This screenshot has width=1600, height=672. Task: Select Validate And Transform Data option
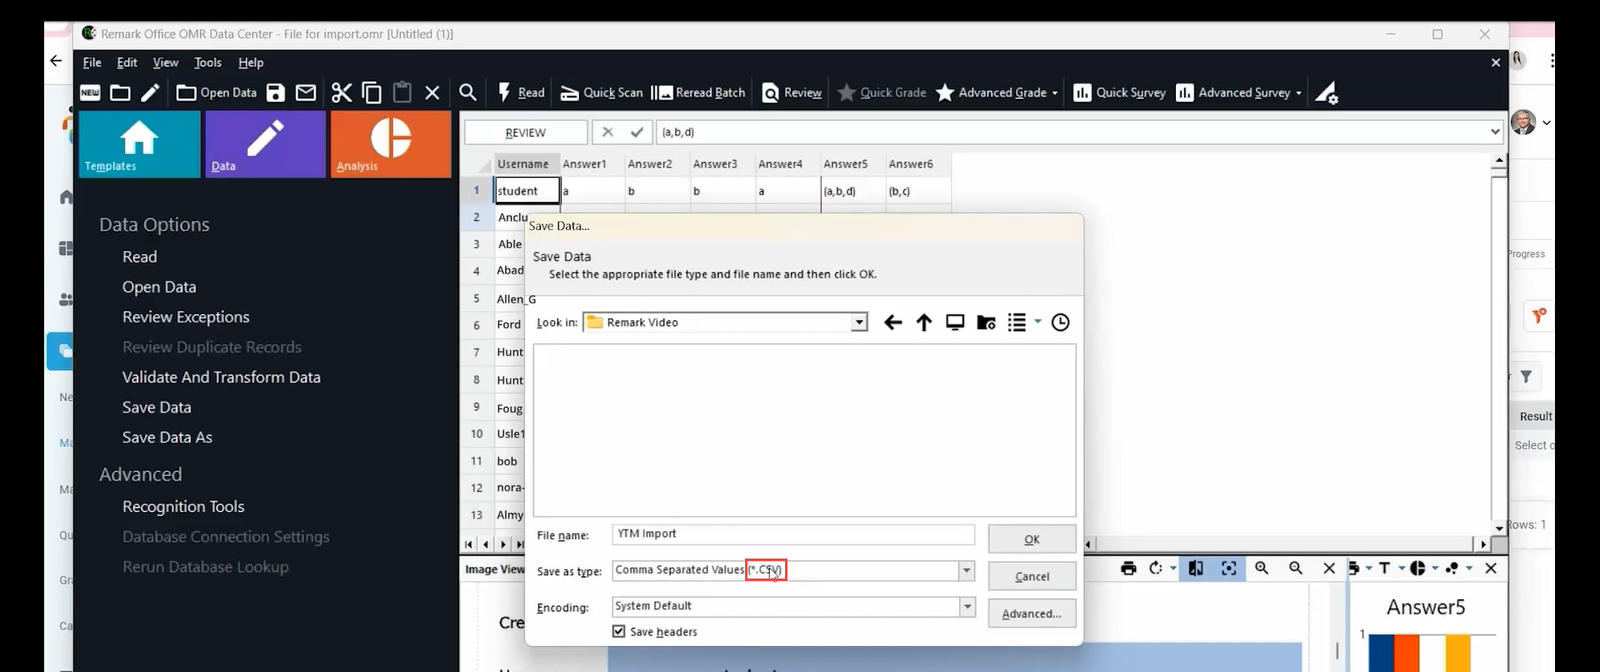221,377
